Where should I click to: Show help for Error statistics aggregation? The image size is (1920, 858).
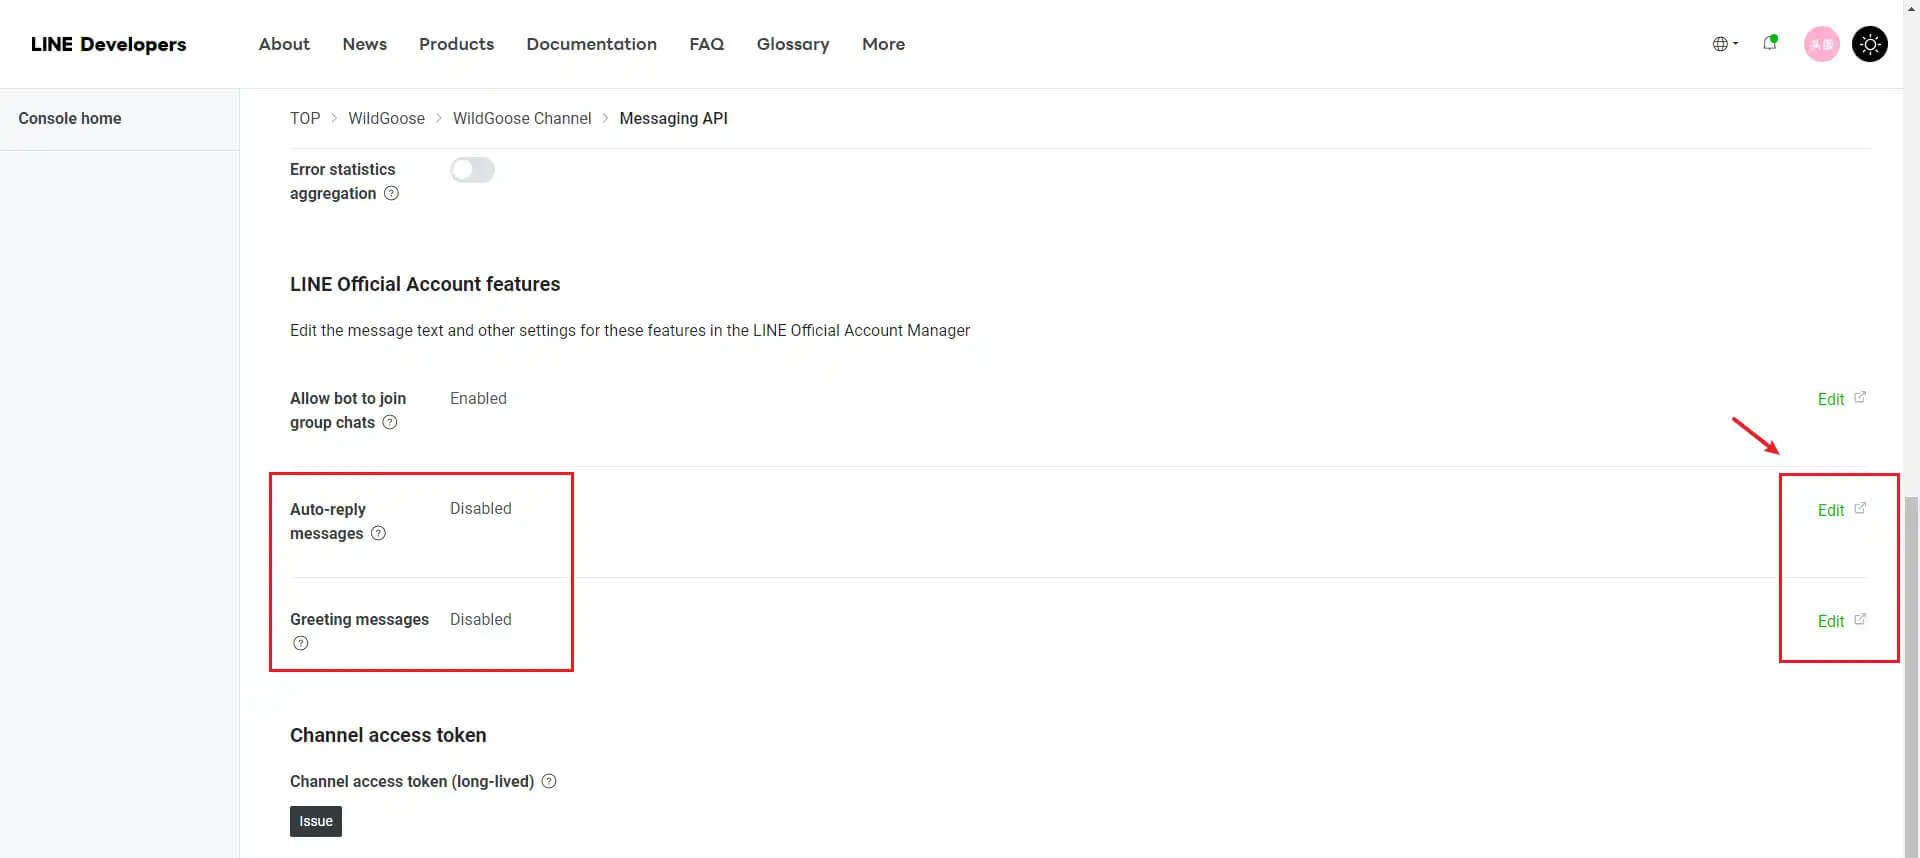coord(391,193)
